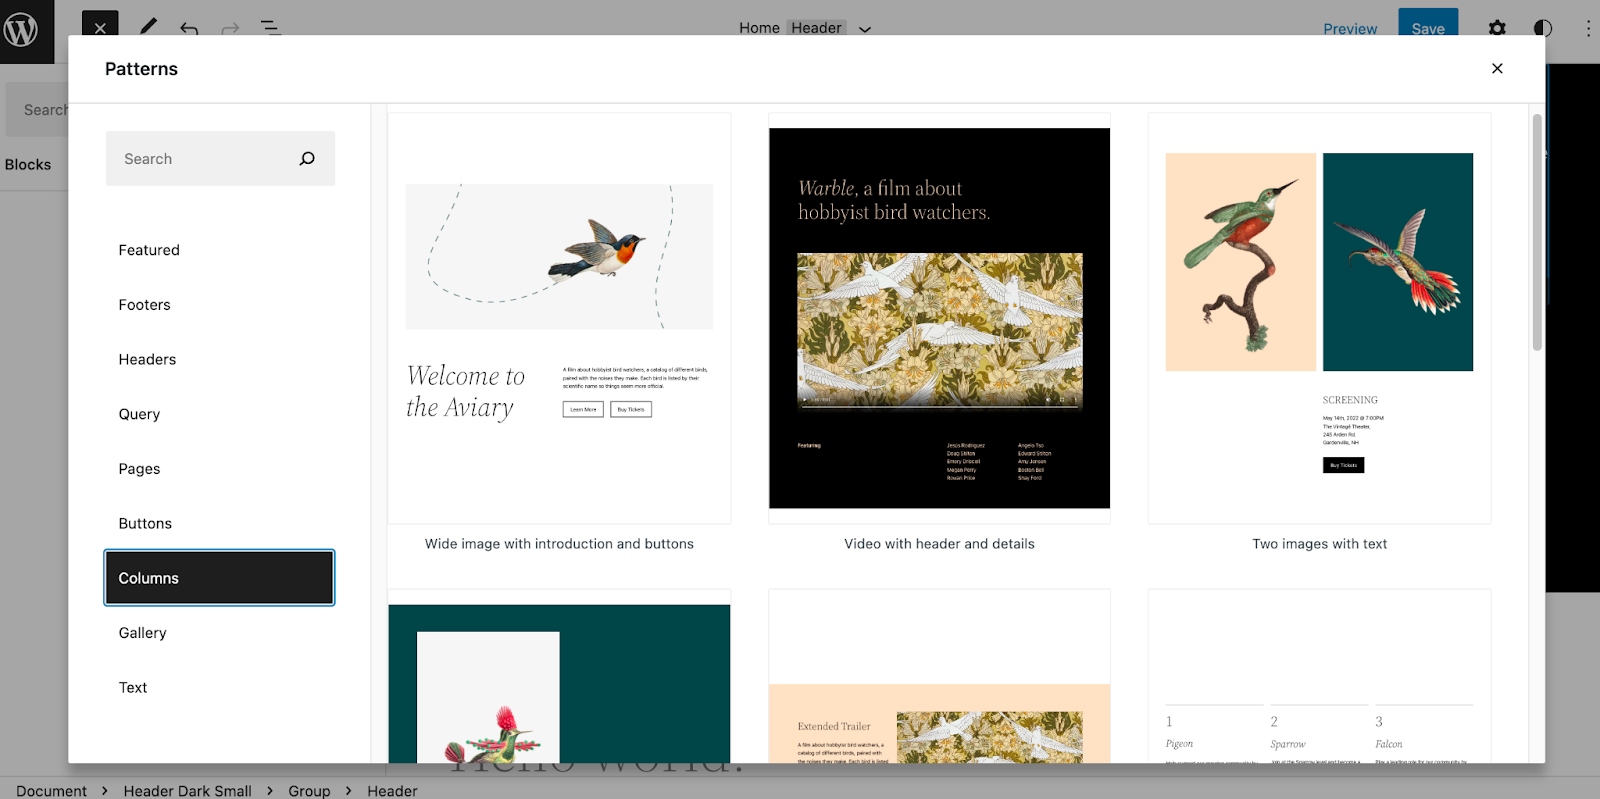
Task: Click the Patterns list vertical scrollbar
Action: point(1537,232)
